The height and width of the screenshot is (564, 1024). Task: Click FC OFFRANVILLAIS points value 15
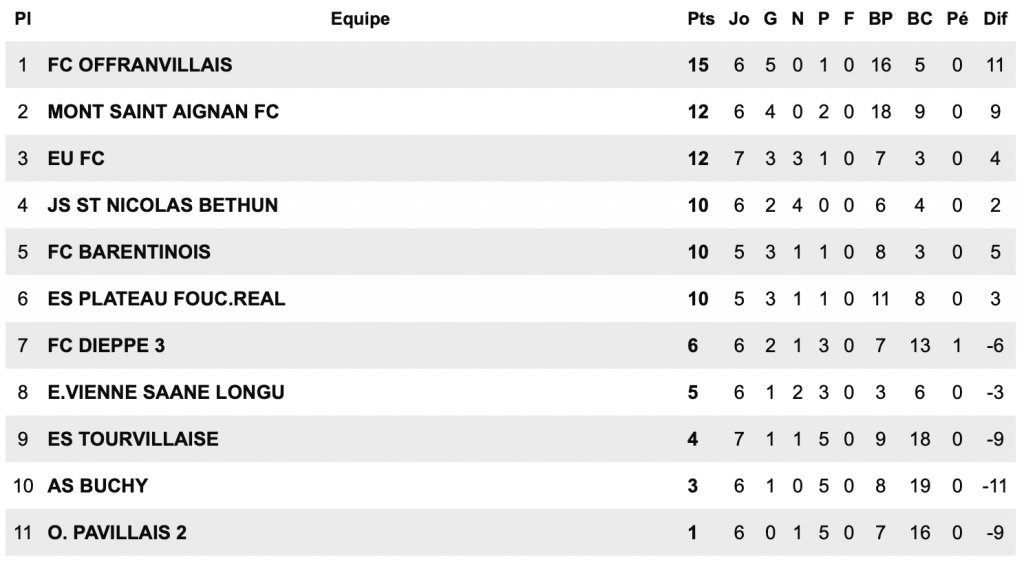point(698,65)
